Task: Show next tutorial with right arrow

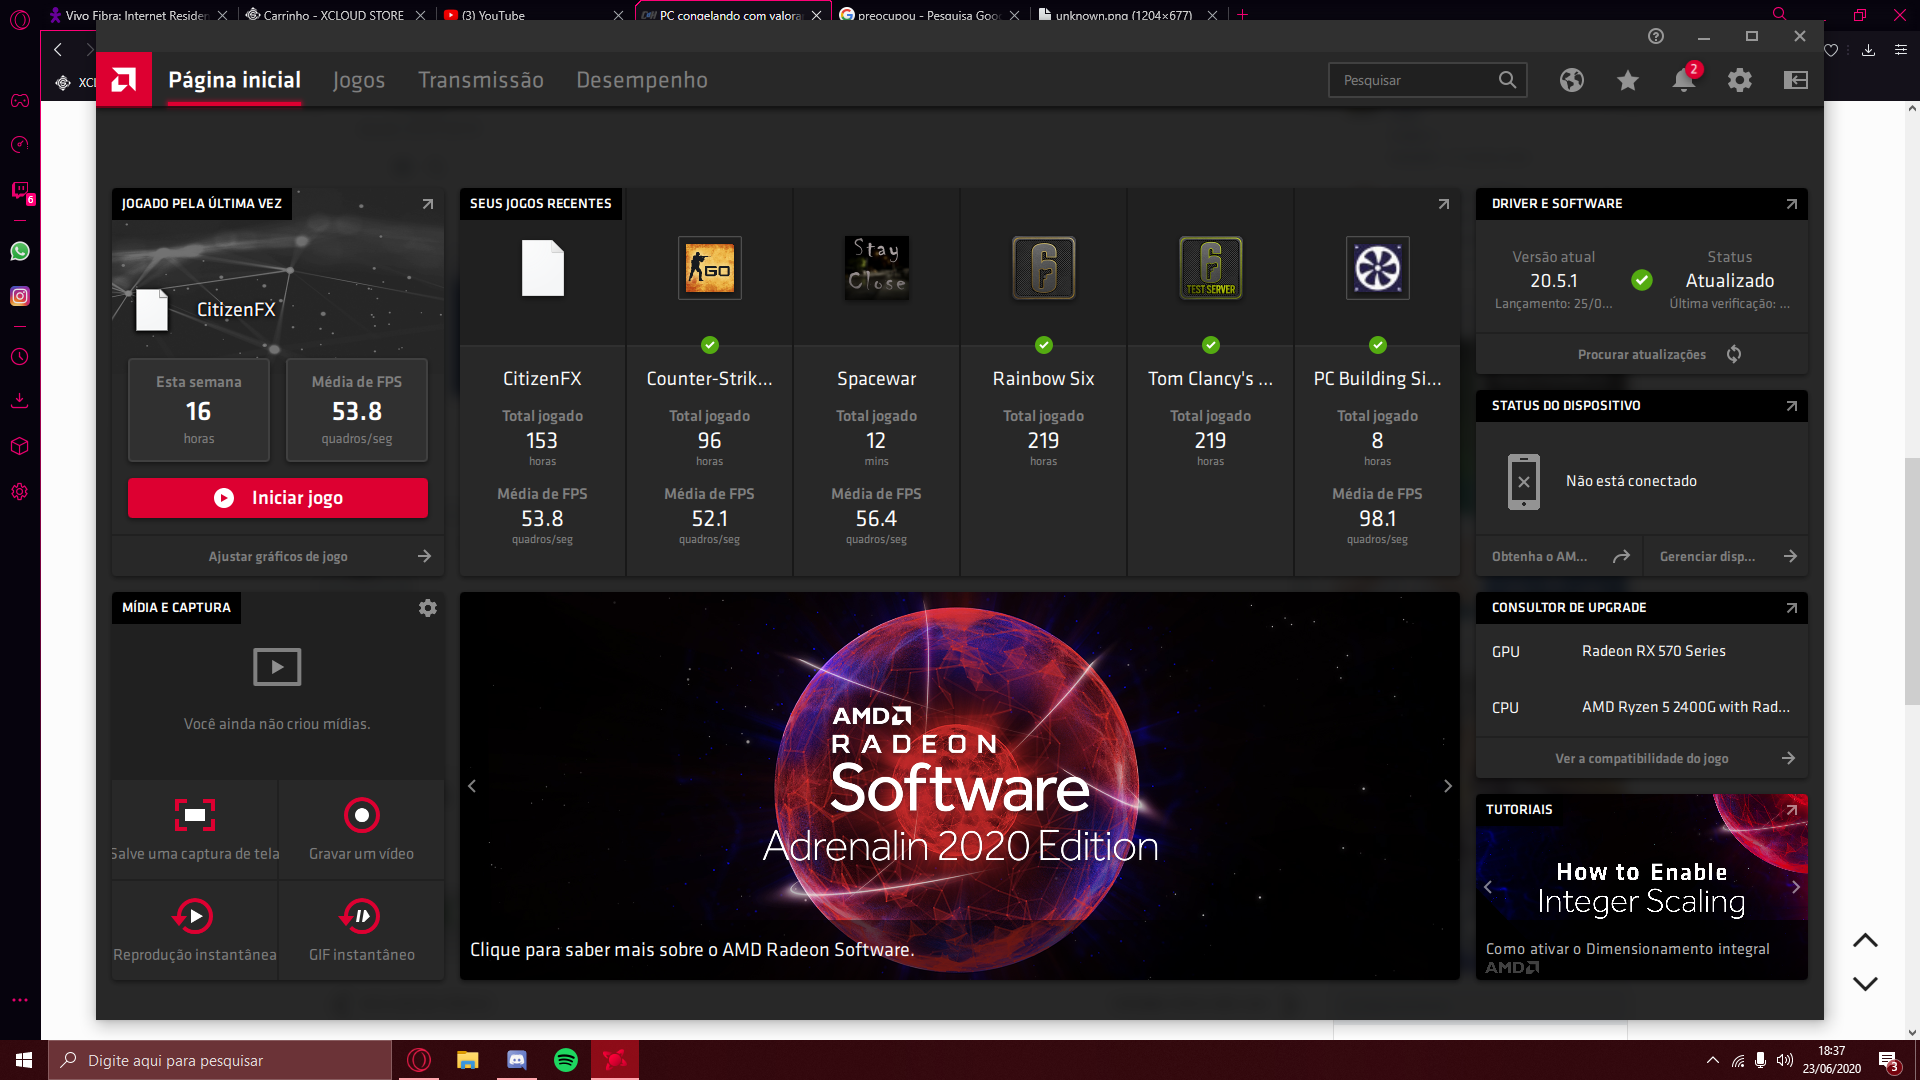Action: pos(1796,887)
